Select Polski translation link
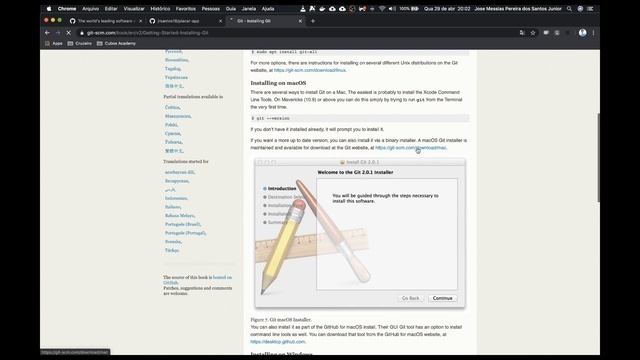This screenshot has height=360, width=640. coord(171,124)
